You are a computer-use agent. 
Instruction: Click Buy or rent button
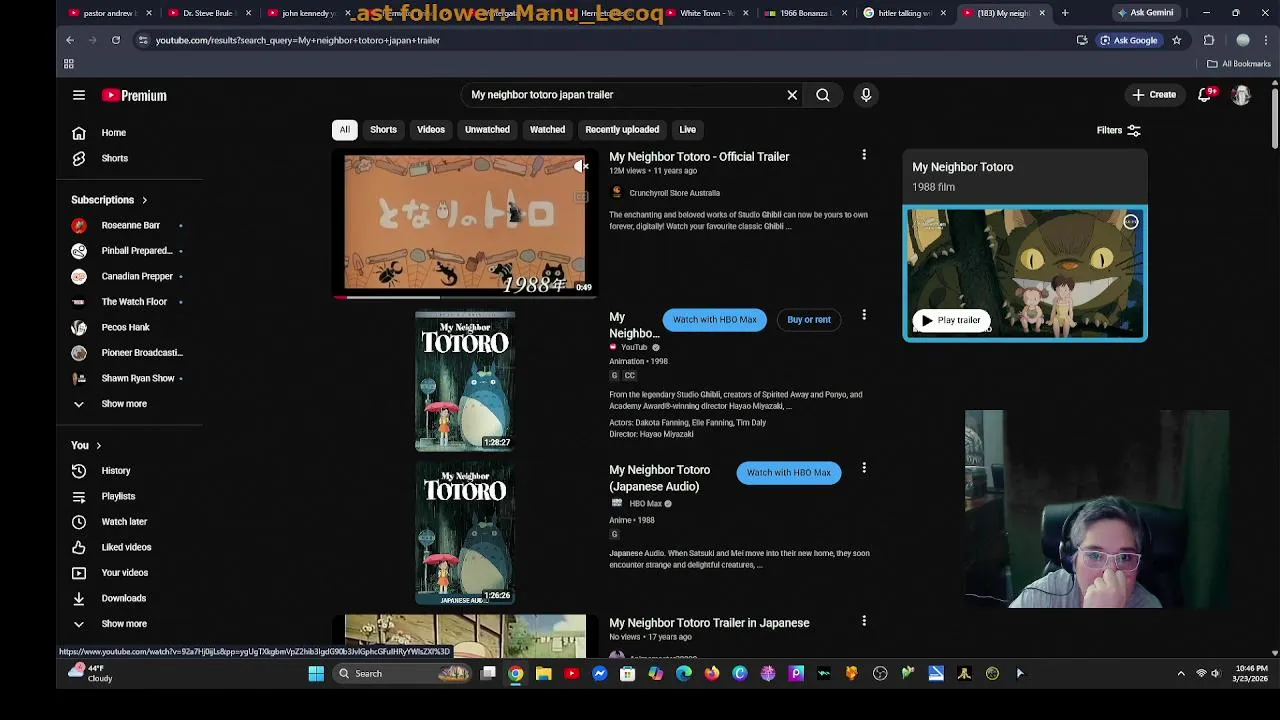coord(809,320)
